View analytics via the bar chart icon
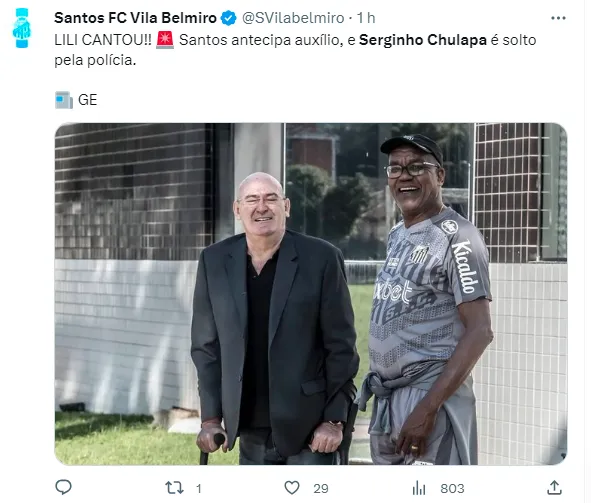The image size is (591, 503). pyautogui.click(x=419, y=488)
